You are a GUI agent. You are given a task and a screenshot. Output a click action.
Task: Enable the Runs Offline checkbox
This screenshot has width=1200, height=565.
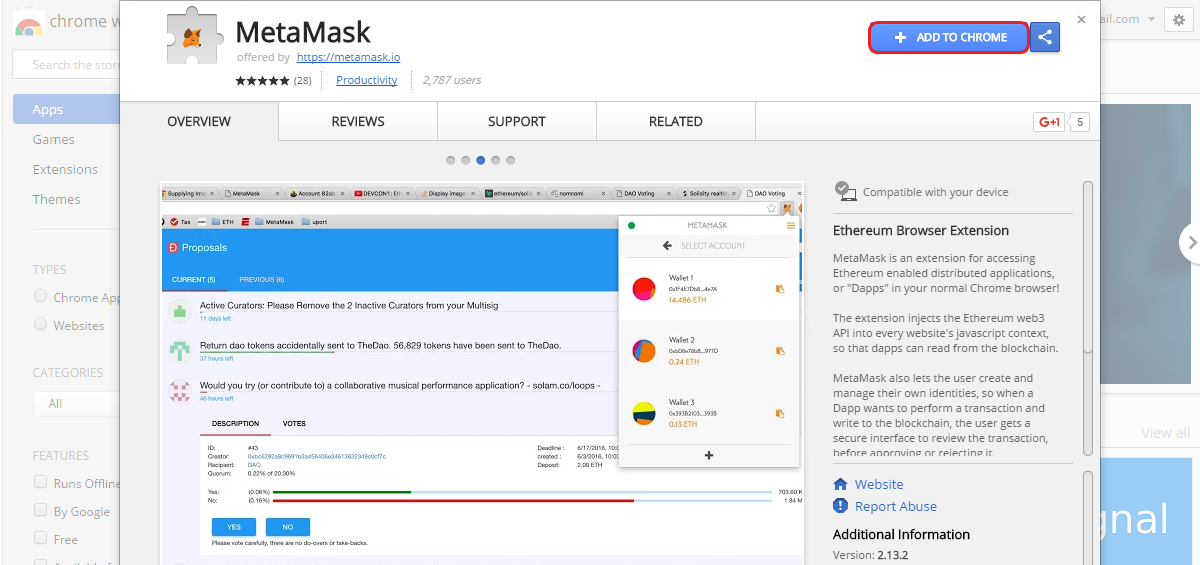click(41, 482)
